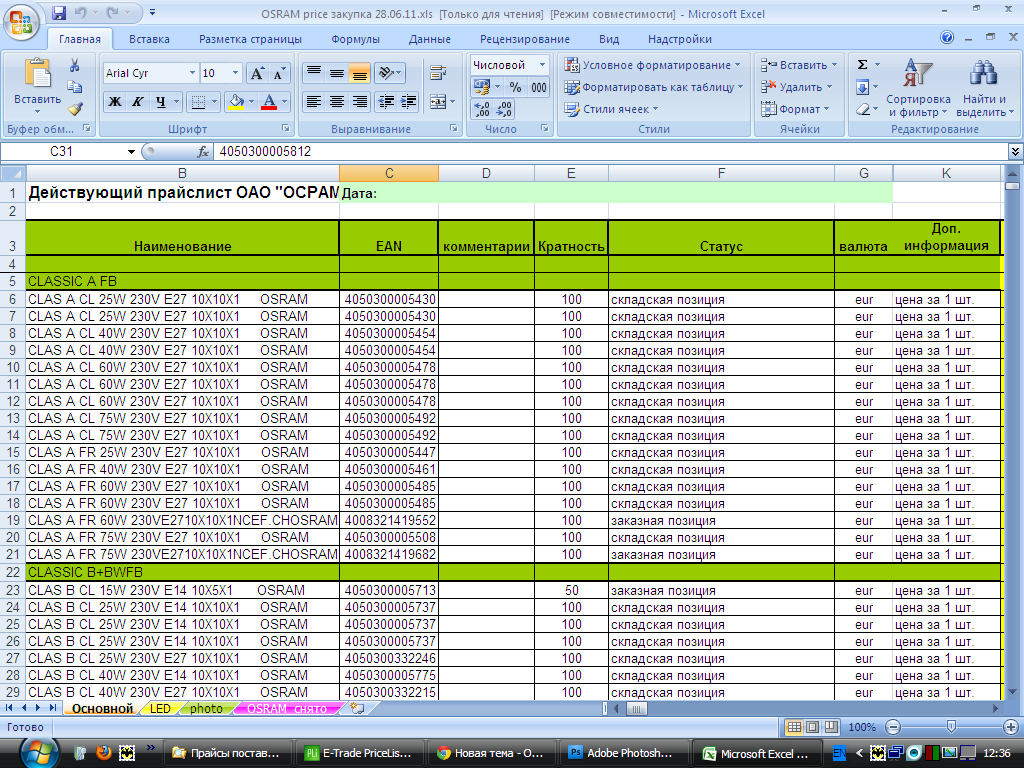Align text left

[x=313, y=102]
